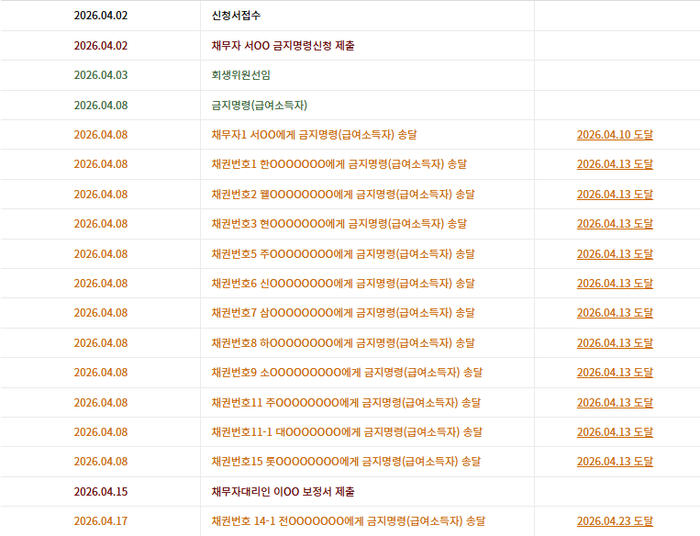Click date 2026.04.08 in 채권번호1 한 row
This screenshot has width=700, height=536.
101,164
